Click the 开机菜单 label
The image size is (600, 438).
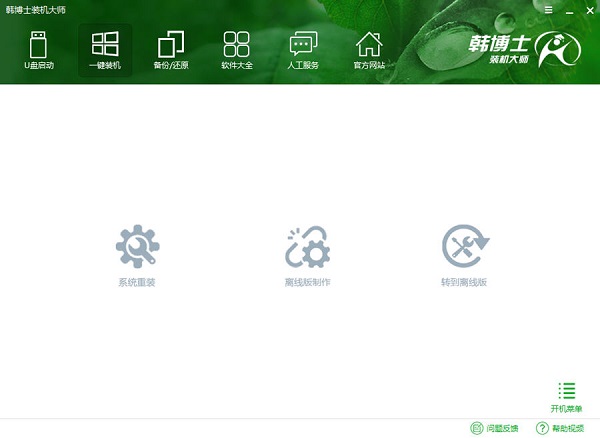(566, 409)
